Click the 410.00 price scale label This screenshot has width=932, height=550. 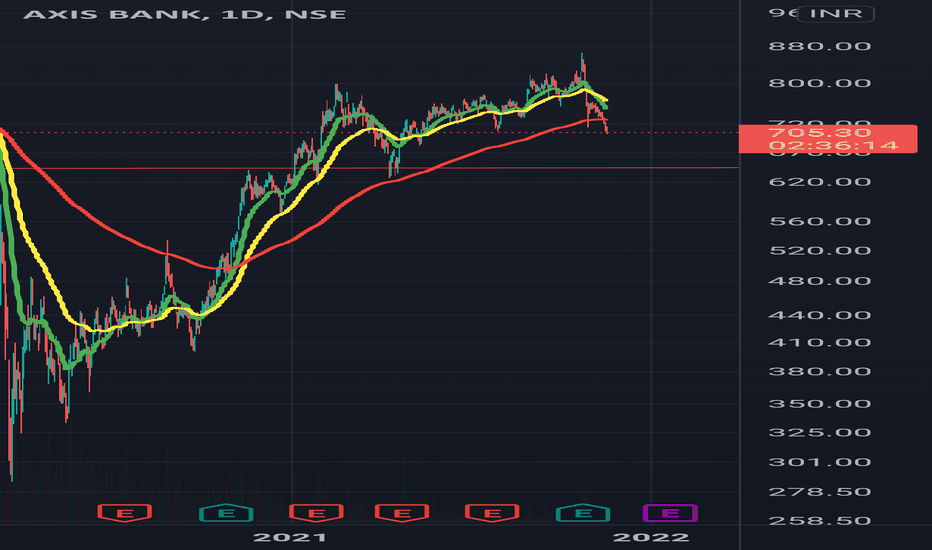820,342
